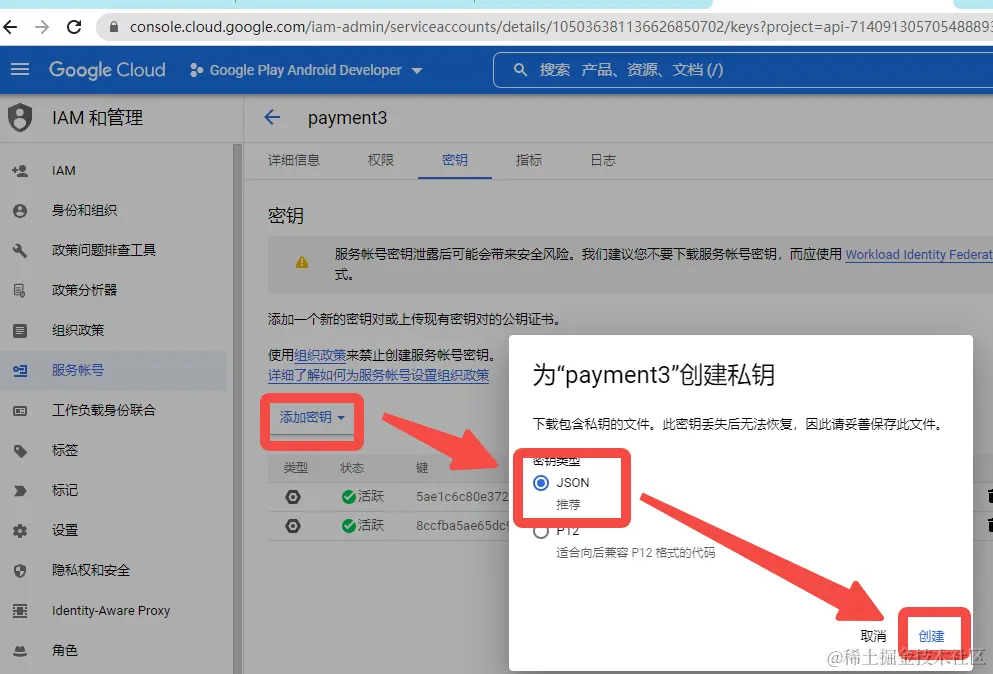Open the 日志 tab
The width and height of the screenshot is (993, 674).
603,160
